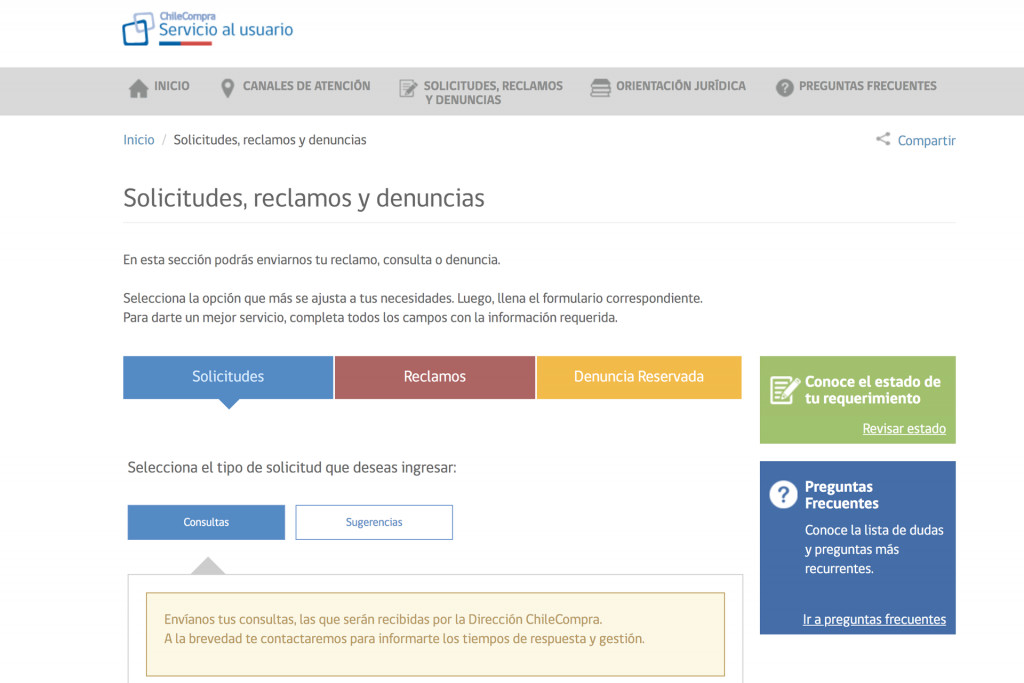The height and width of the screenshot is (683, 1024).
Task: Select the Solicitudes tab
Action: (x=228, y=377)
